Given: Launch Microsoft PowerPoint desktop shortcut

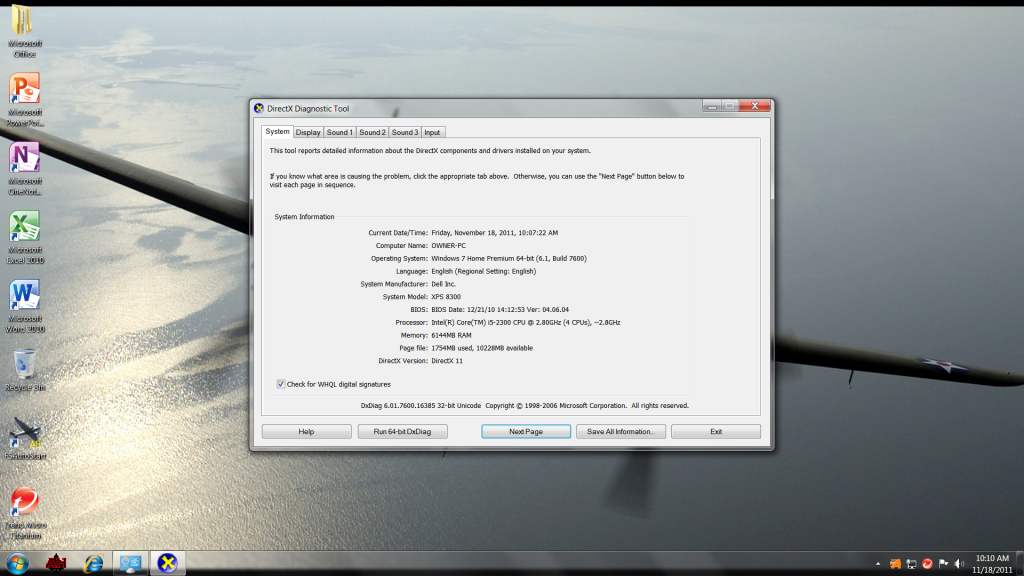Looking at the screenshot, I should [25, 99].
